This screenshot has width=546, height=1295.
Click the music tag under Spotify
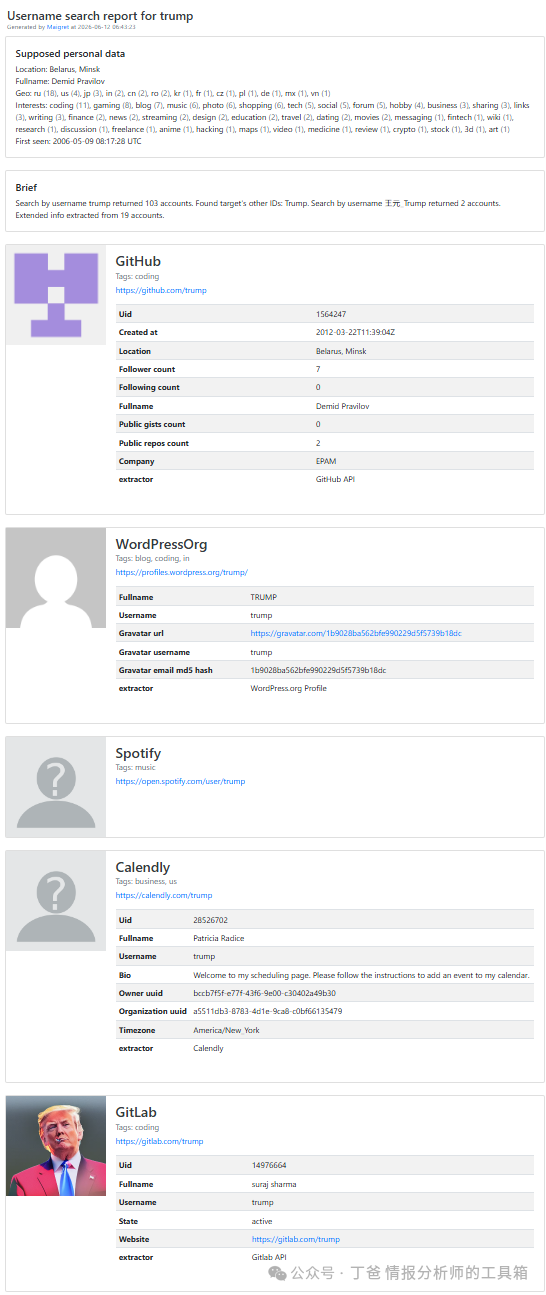tap(146, 767)
